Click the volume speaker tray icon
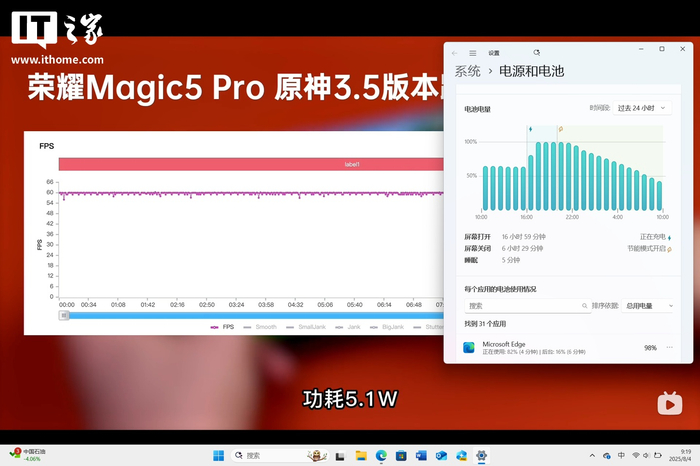The height and width of the screenshot is (466, 700). tap(646, 455)
